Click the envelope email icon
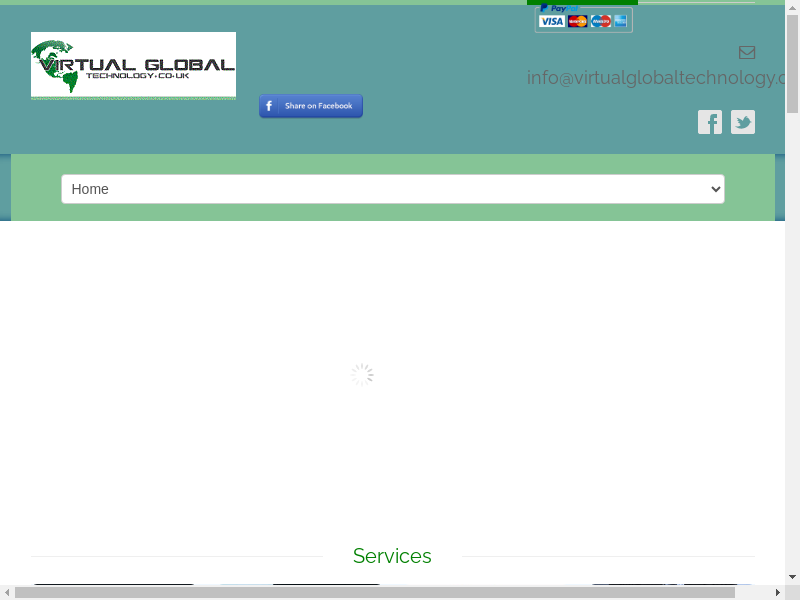The image size is (800, 600). click(x=747, y=52)
